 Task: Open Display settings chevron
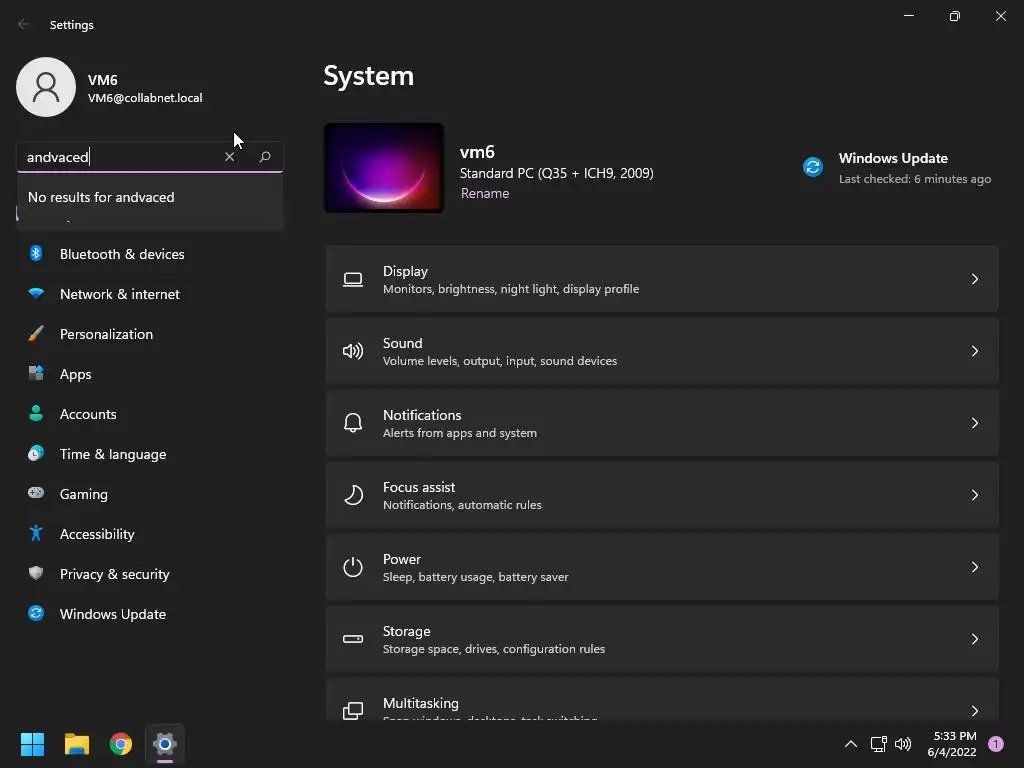(974, 280)
